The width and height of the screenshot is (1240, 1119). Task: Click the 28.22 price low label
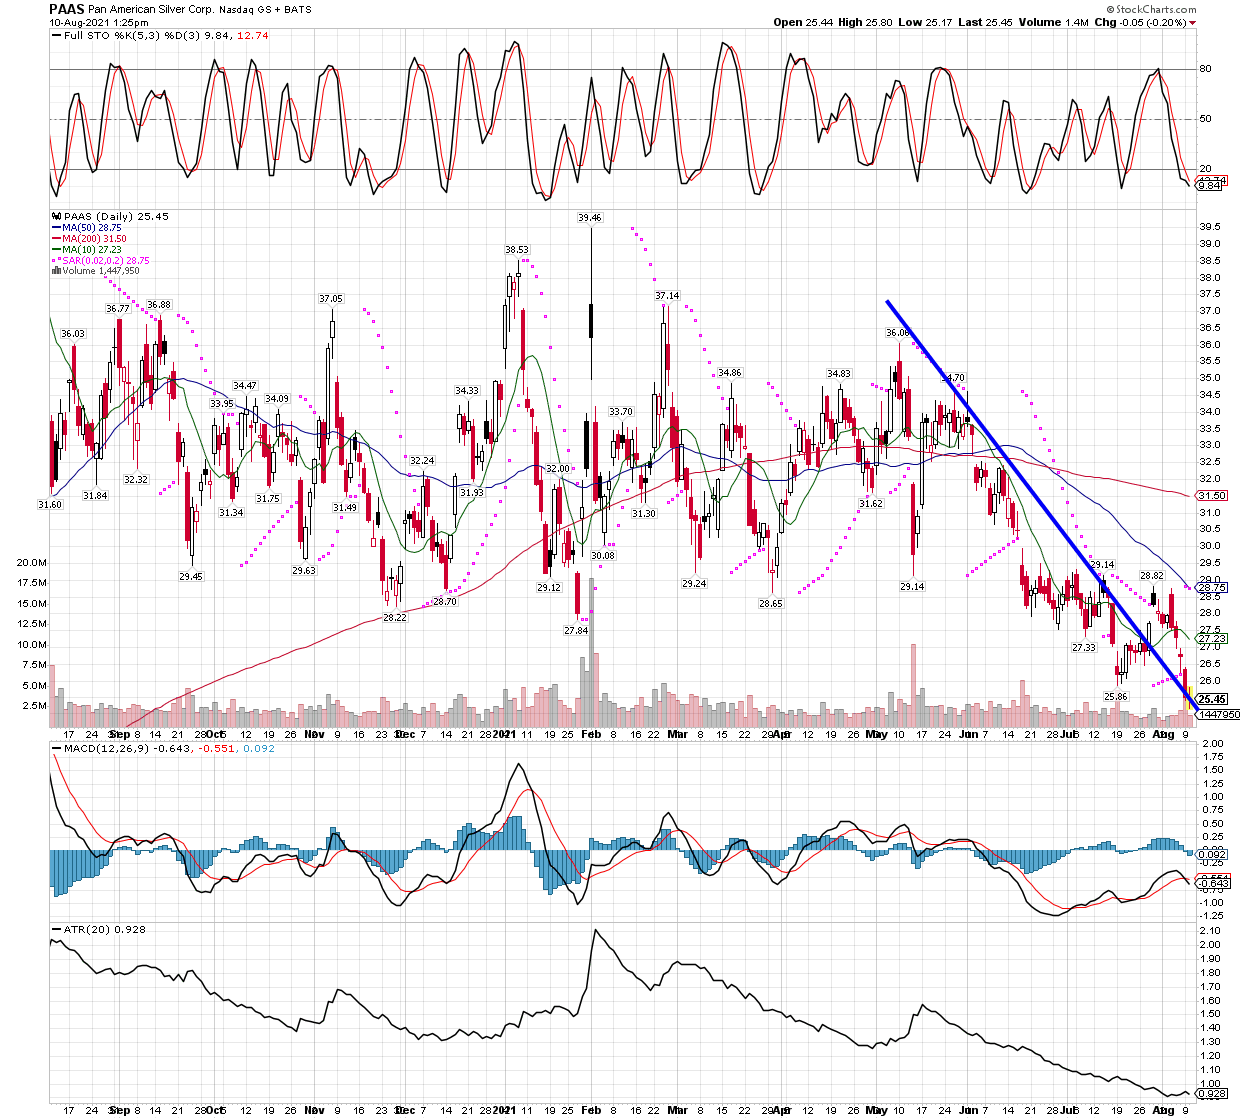coord(395,618)
